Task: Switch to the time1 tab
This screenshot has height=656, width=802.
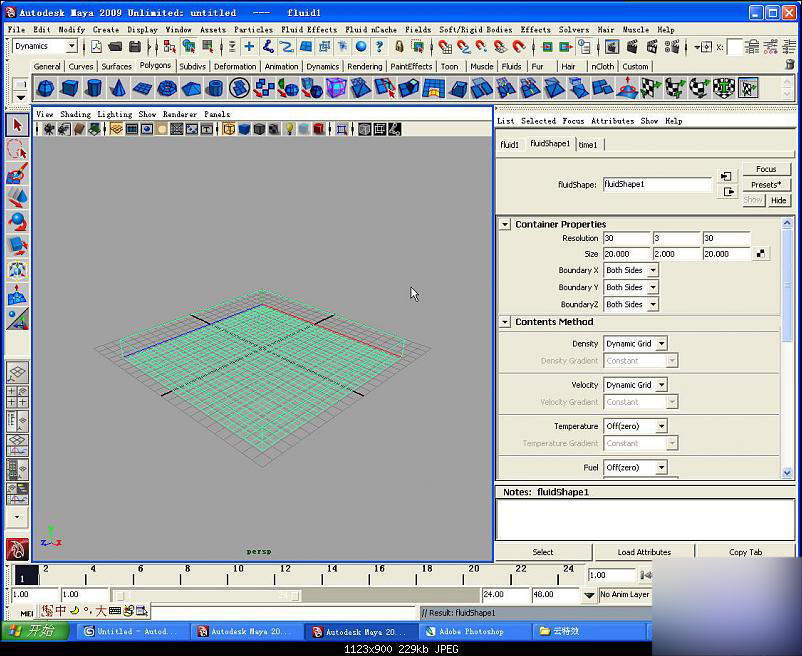Action: [x=588, y=144]
